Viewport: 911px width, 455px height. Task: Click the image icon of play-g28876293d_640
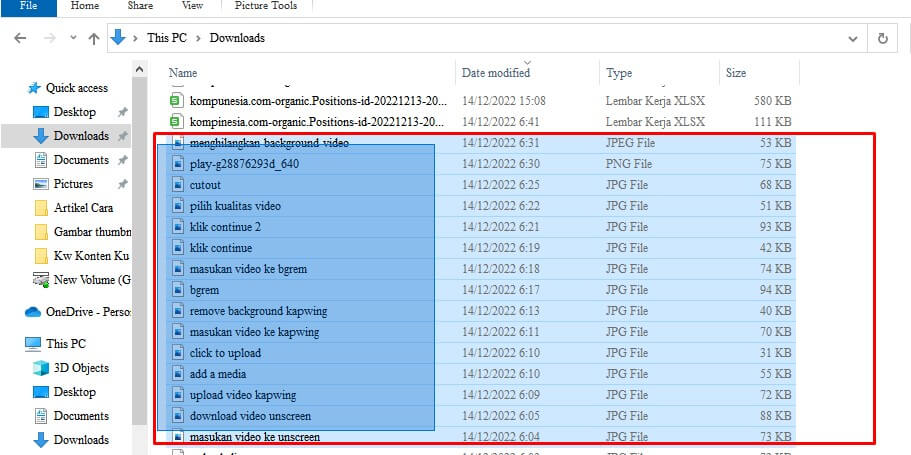178,164
